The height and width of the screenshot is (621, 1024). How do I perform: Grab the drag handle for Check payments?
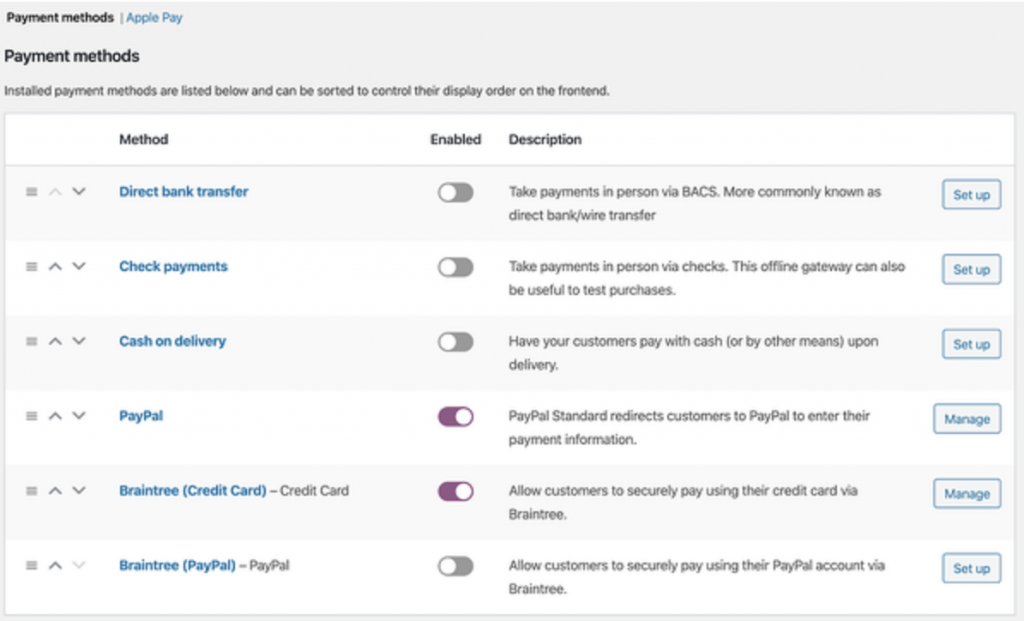31,266
